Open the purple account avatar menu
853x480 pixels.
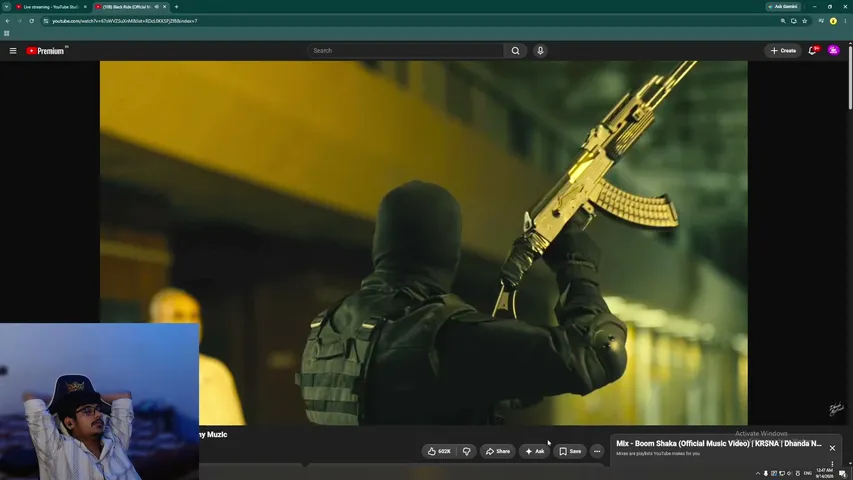click(x=833, y=50)
